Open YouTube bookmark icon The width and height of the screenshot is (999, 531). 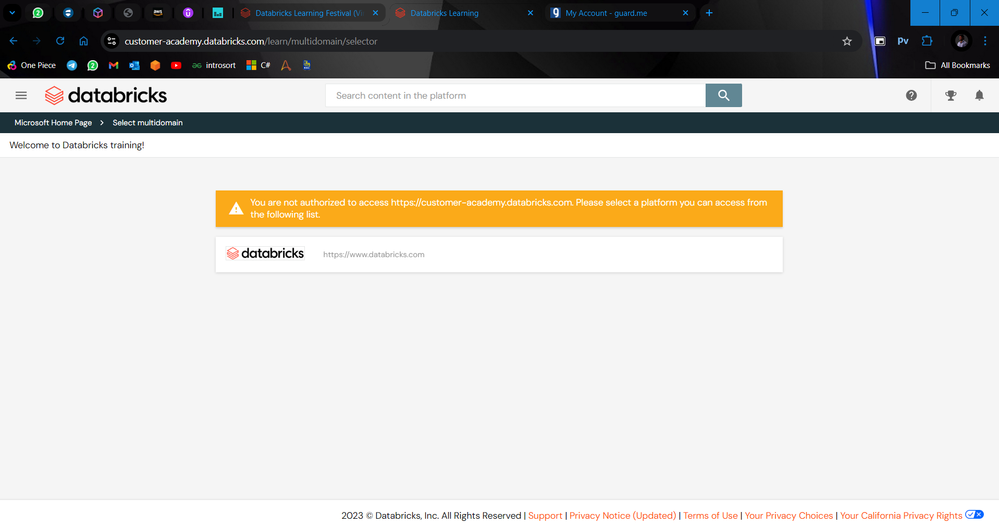[x=176, y=65]
